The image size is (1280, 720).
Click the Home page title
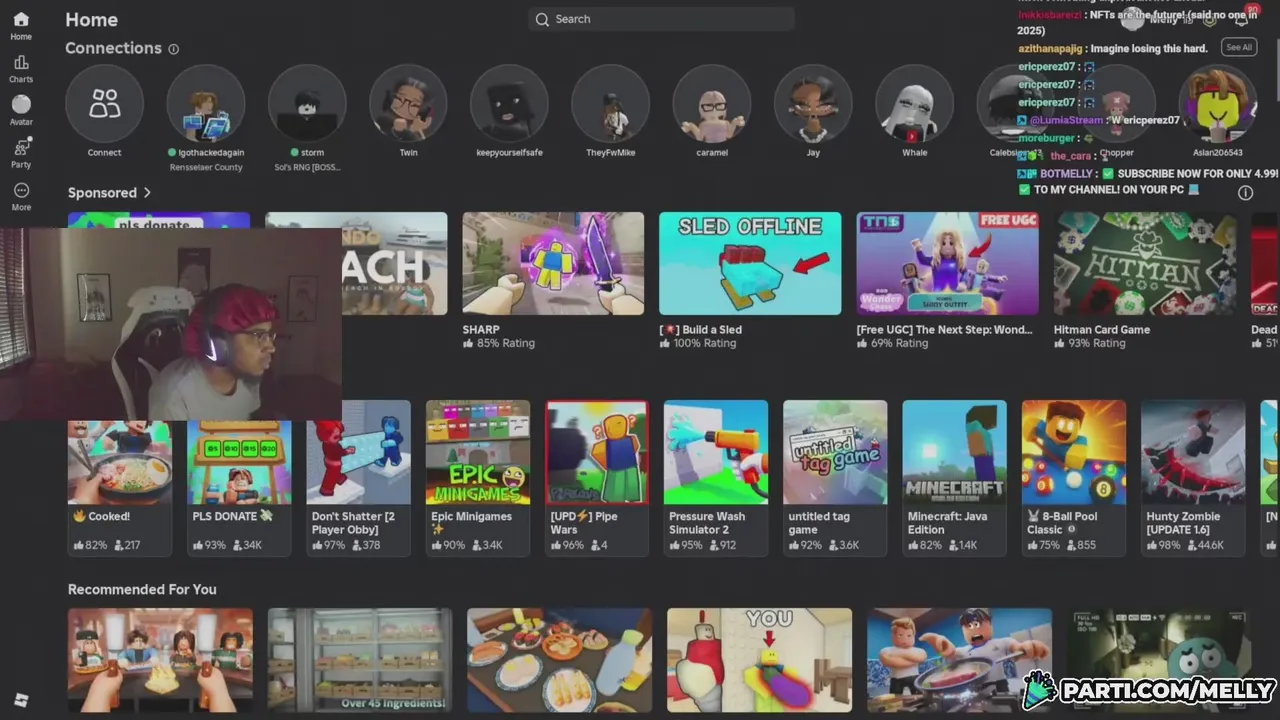pyautogui.click(x=91, y=20)
